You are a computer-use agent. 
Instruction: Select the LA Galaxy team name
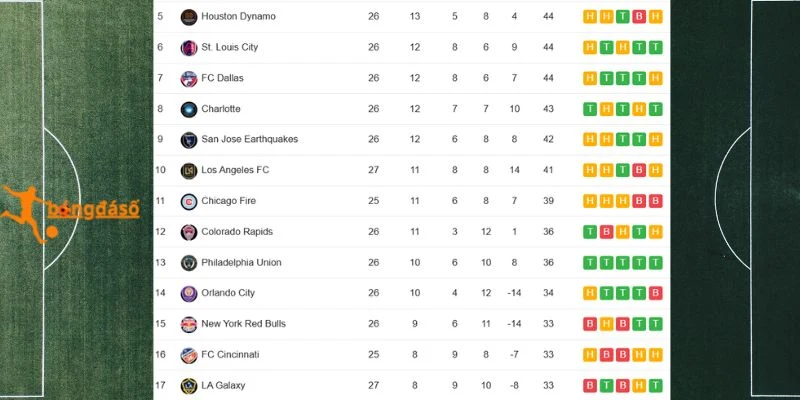coord(223,385)
